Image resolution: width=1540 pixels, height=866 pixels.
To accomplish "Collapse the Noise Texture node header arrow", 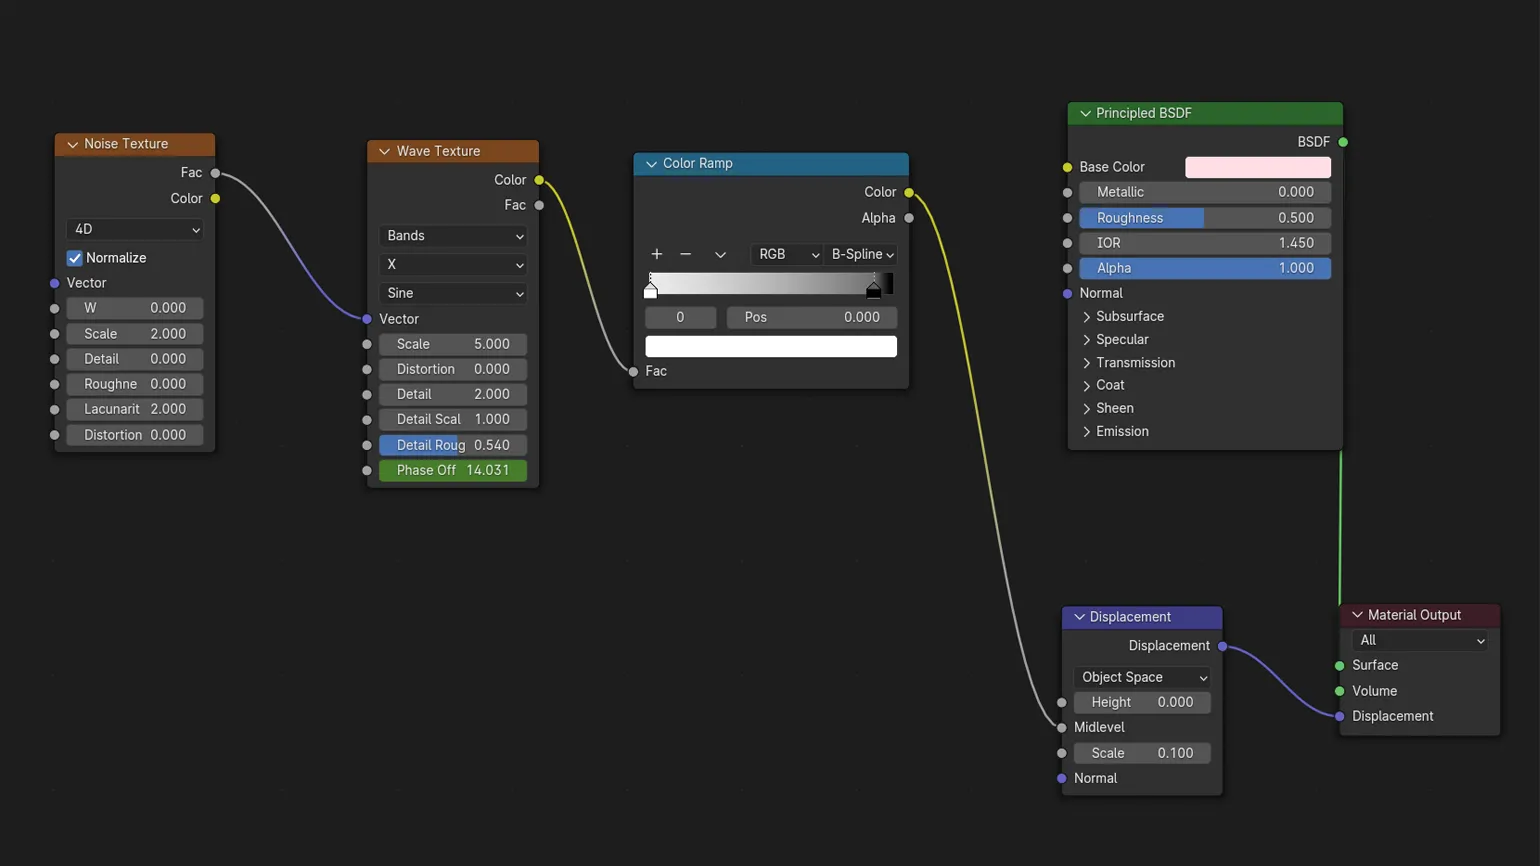I will [72, 144].
